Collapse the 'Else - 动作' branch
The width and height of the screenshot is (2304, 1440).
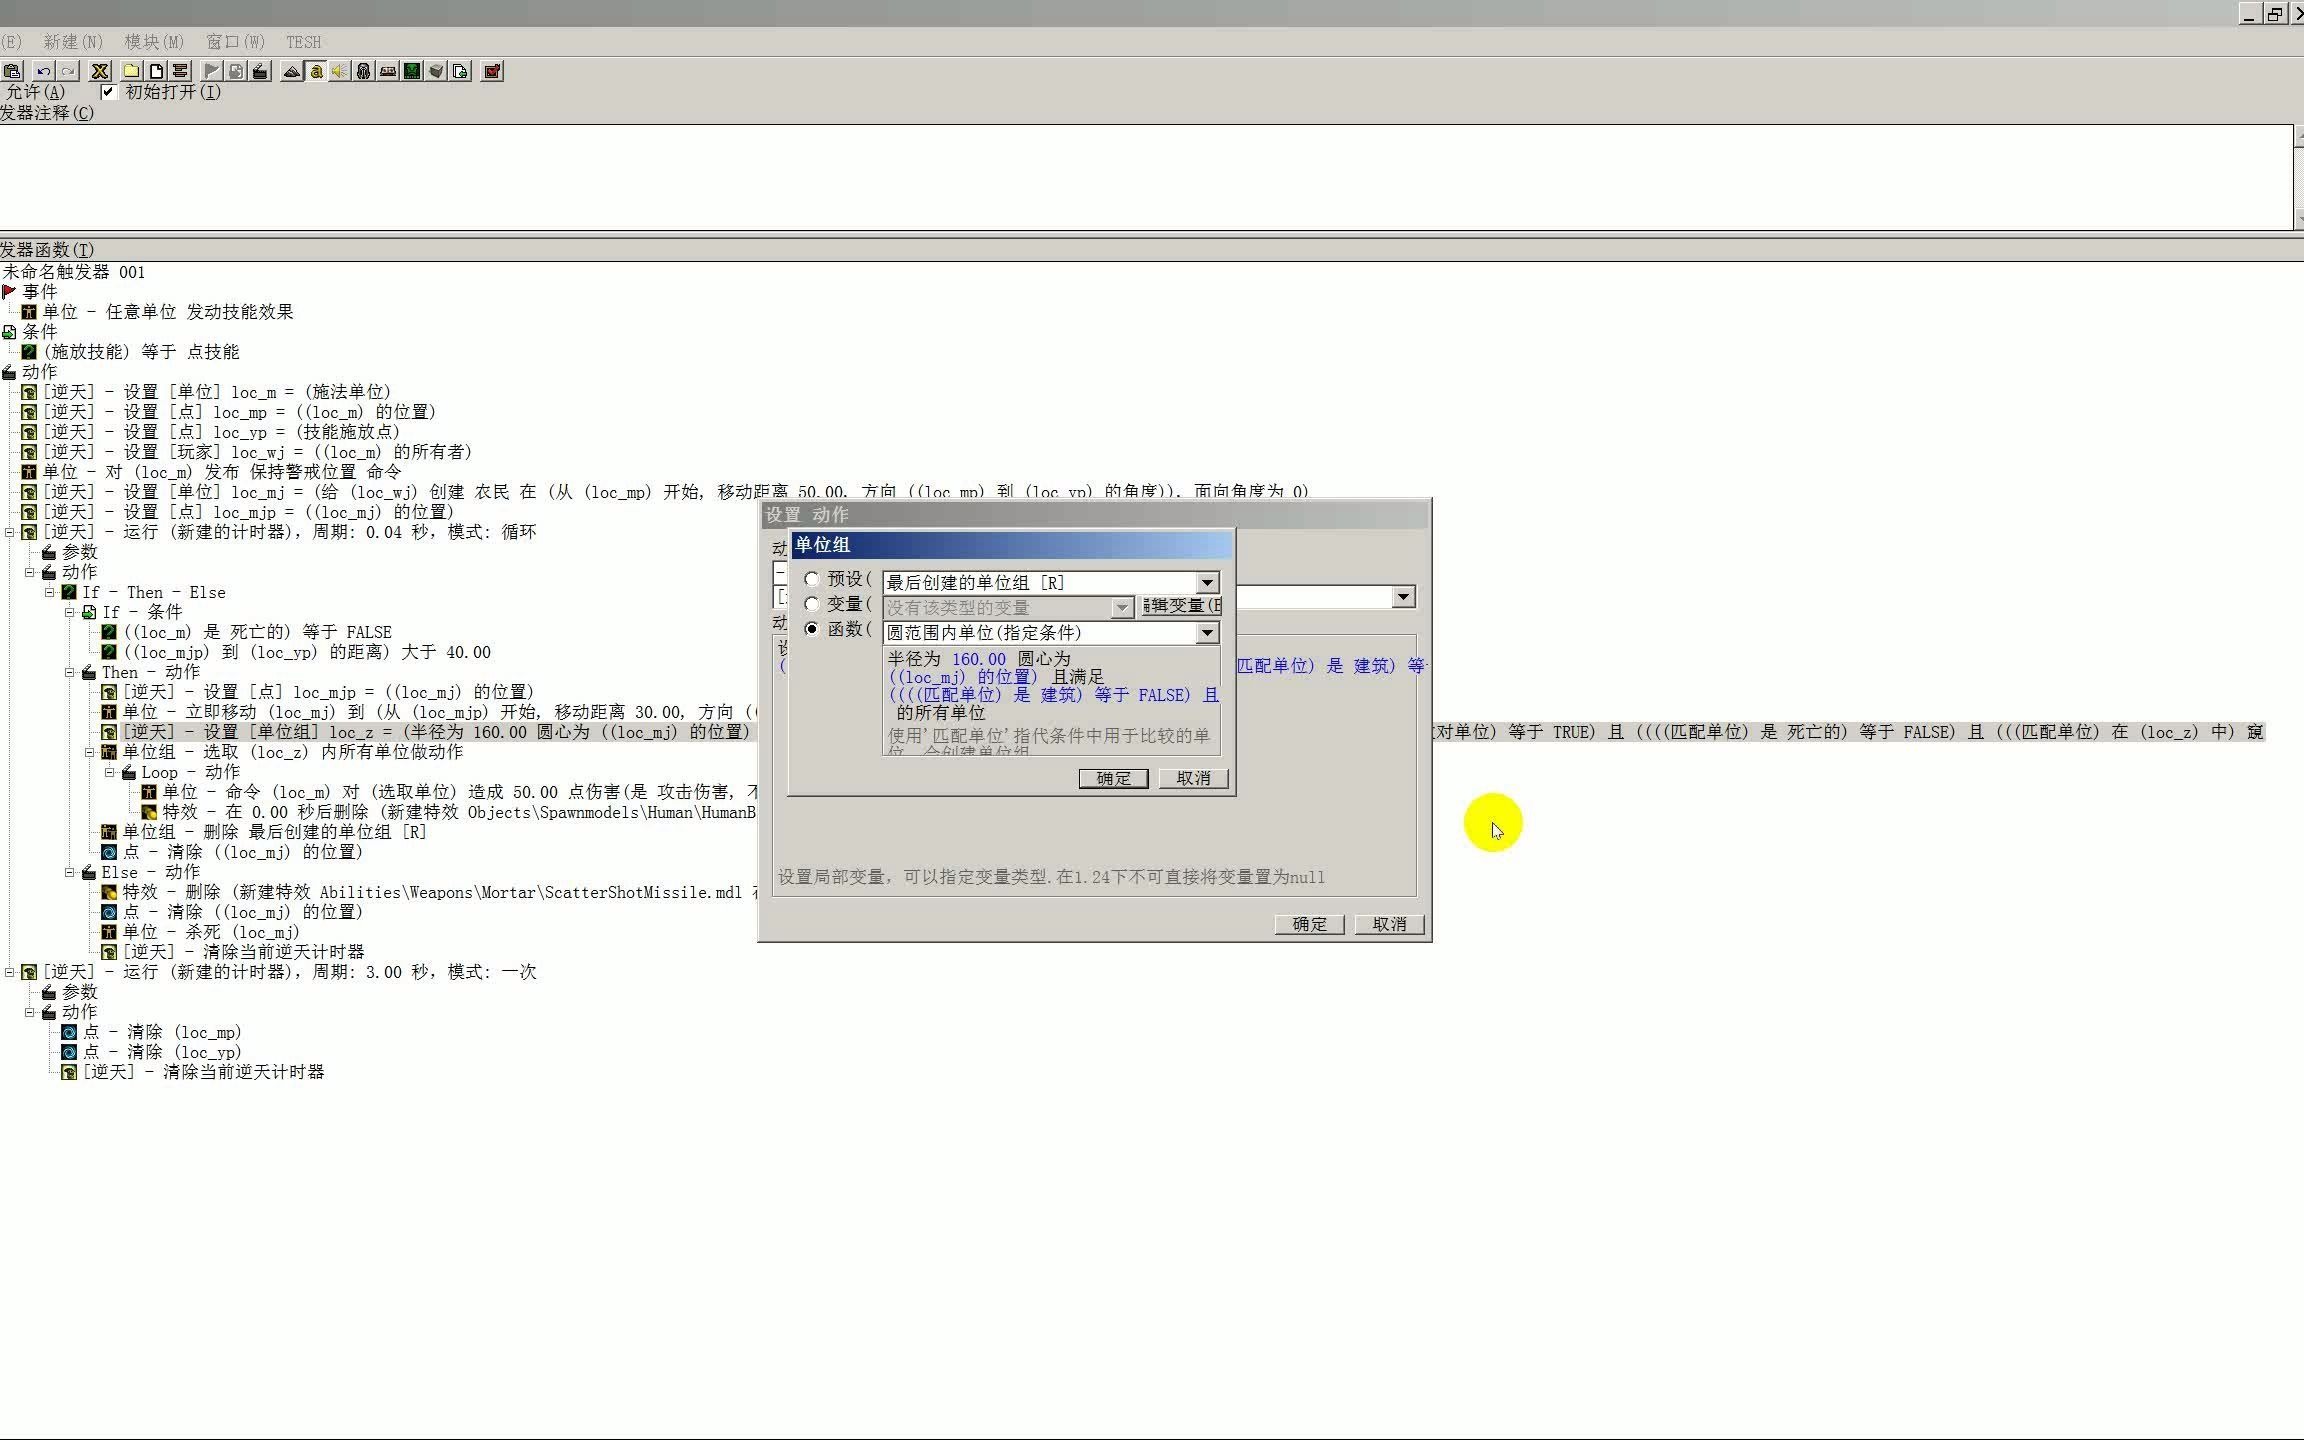click(x=70, y=872)
